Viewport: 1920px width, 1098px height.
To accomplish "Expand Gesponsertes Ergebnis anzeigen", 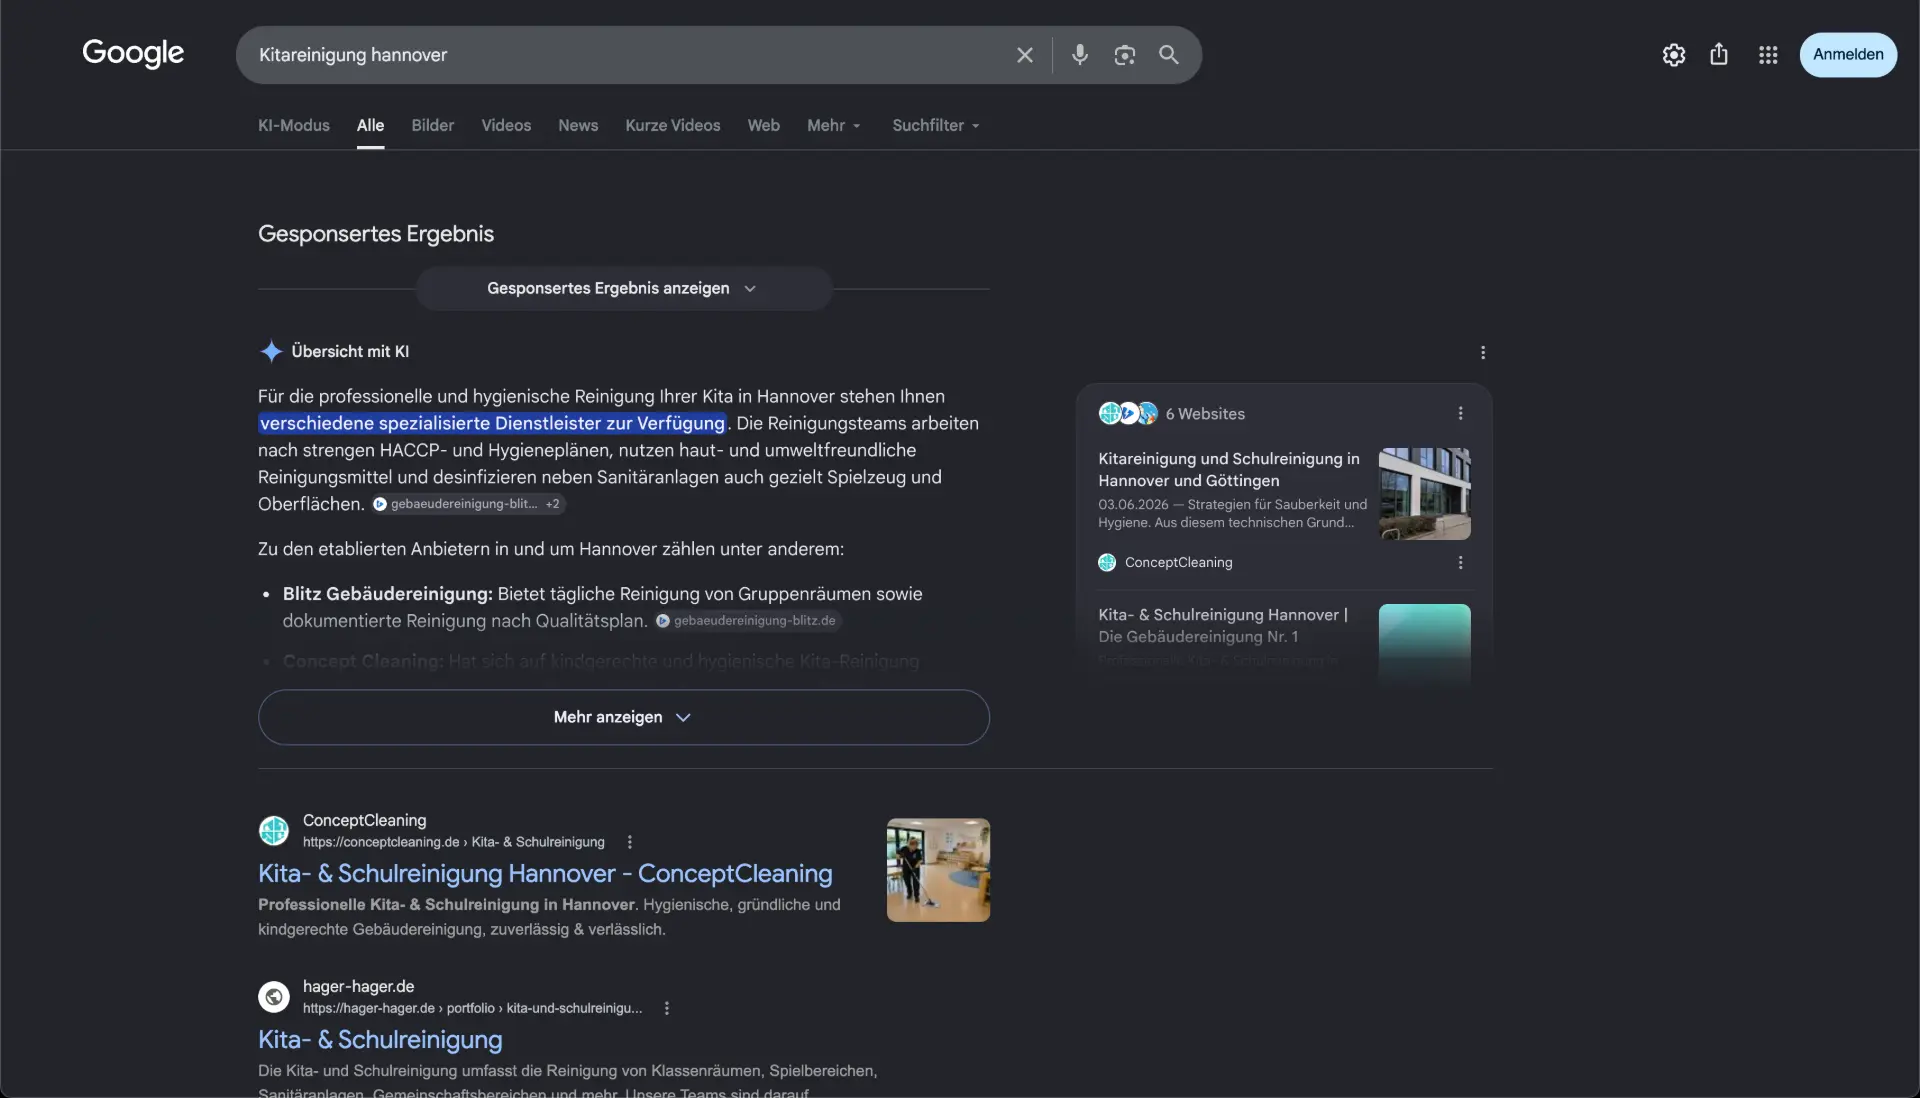I will coord(624,288).
